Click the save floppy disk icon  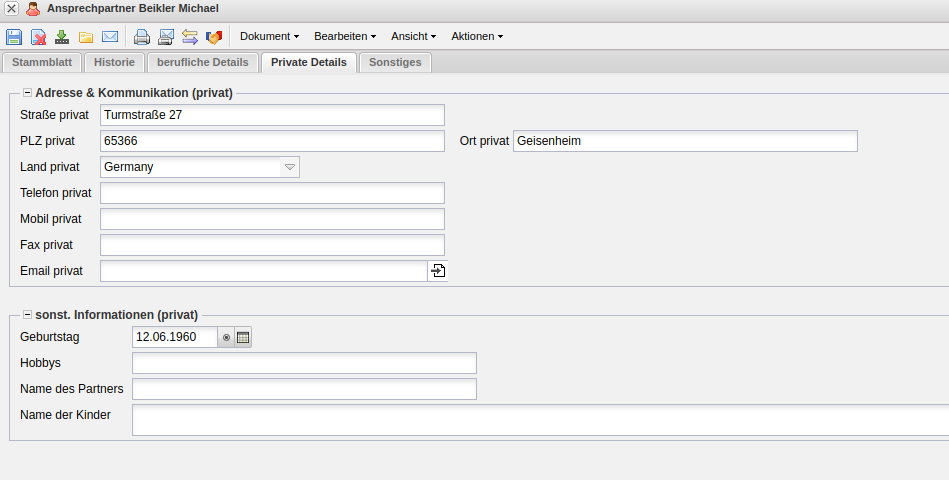coord(14,37)
